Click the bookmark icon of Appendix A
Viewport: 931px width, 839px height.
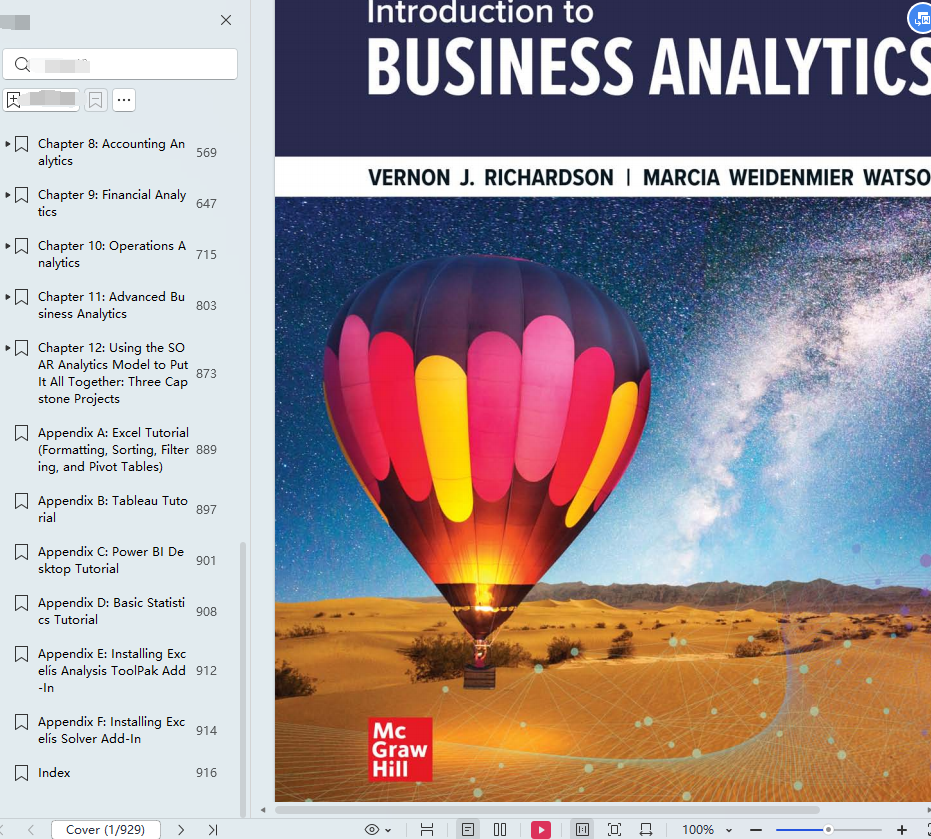coord(21,433)
